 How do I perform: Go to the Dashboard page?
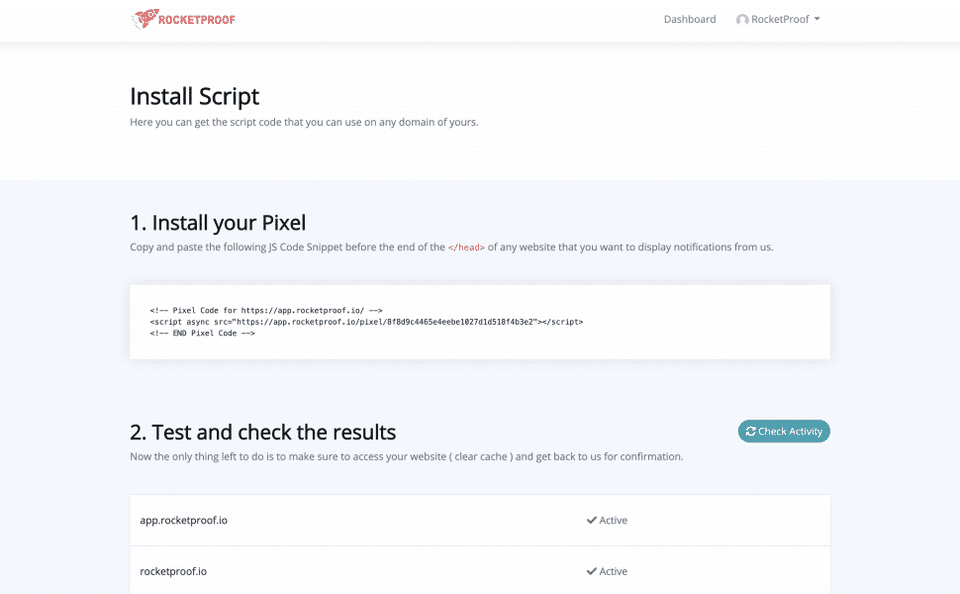690,19
